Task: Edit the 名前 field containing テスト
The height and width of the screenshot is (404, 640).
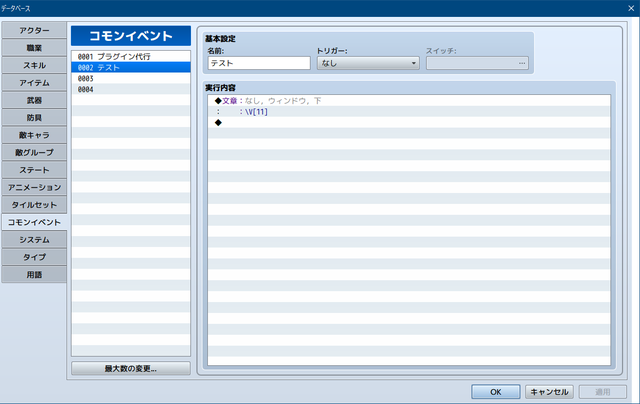Action: (259, 63)
